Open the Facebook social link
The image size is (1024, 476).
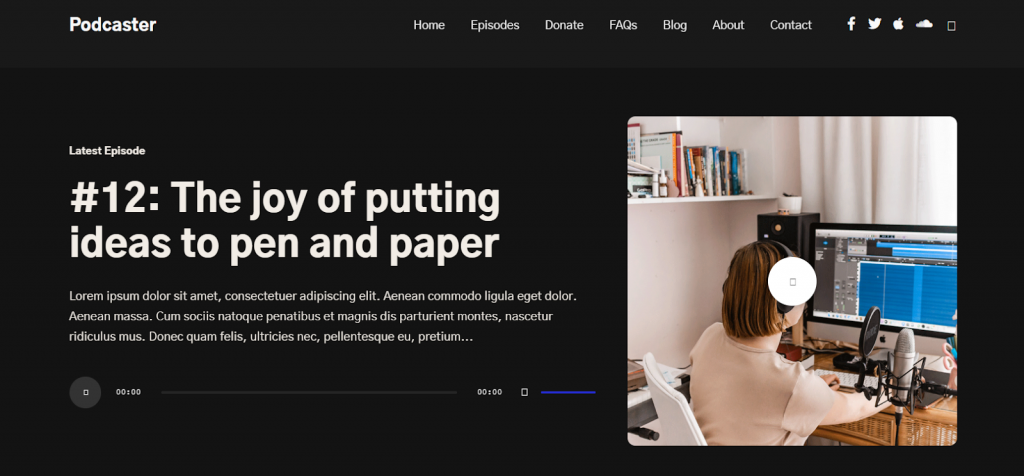[x=851, y=24]
